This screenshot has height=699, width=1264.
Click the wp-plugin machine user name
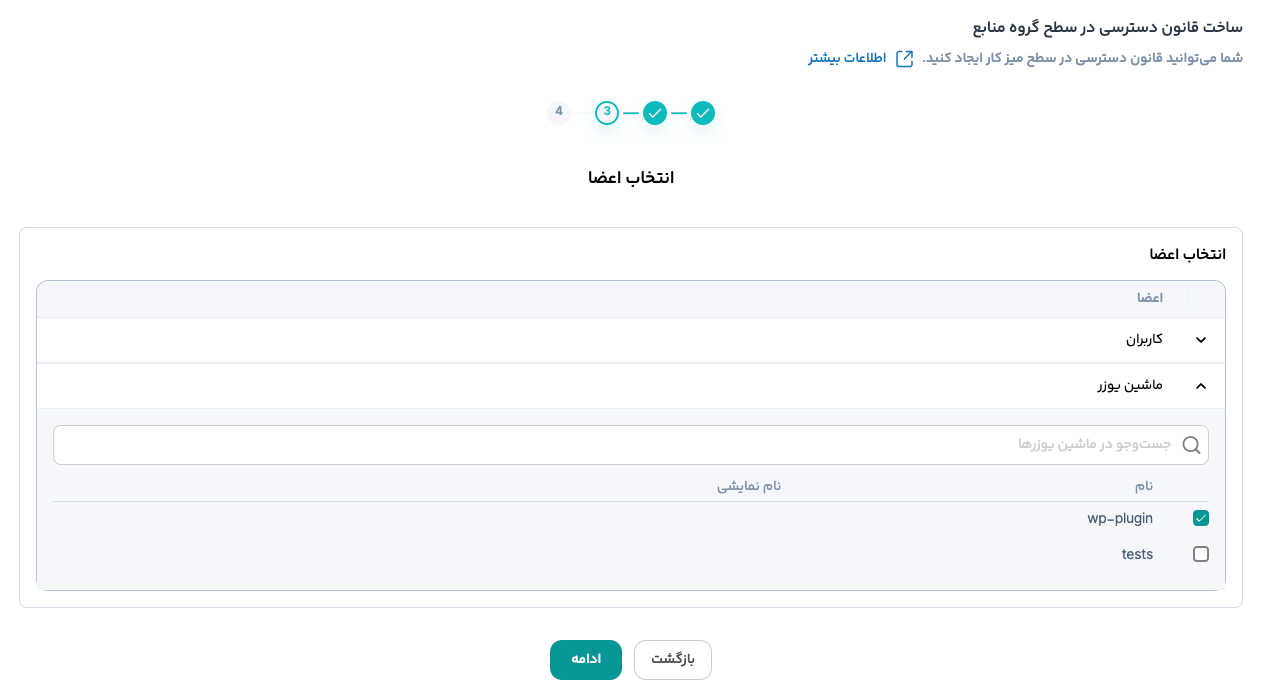[1120, 518]
